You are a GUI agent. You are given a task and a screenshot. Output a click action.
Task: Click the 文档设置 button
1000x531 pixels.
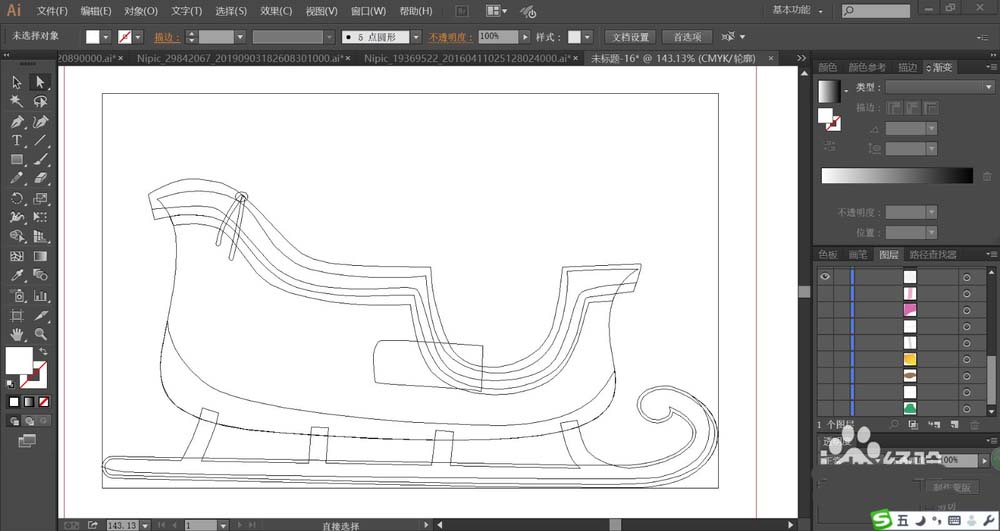[x=630, y=37]
